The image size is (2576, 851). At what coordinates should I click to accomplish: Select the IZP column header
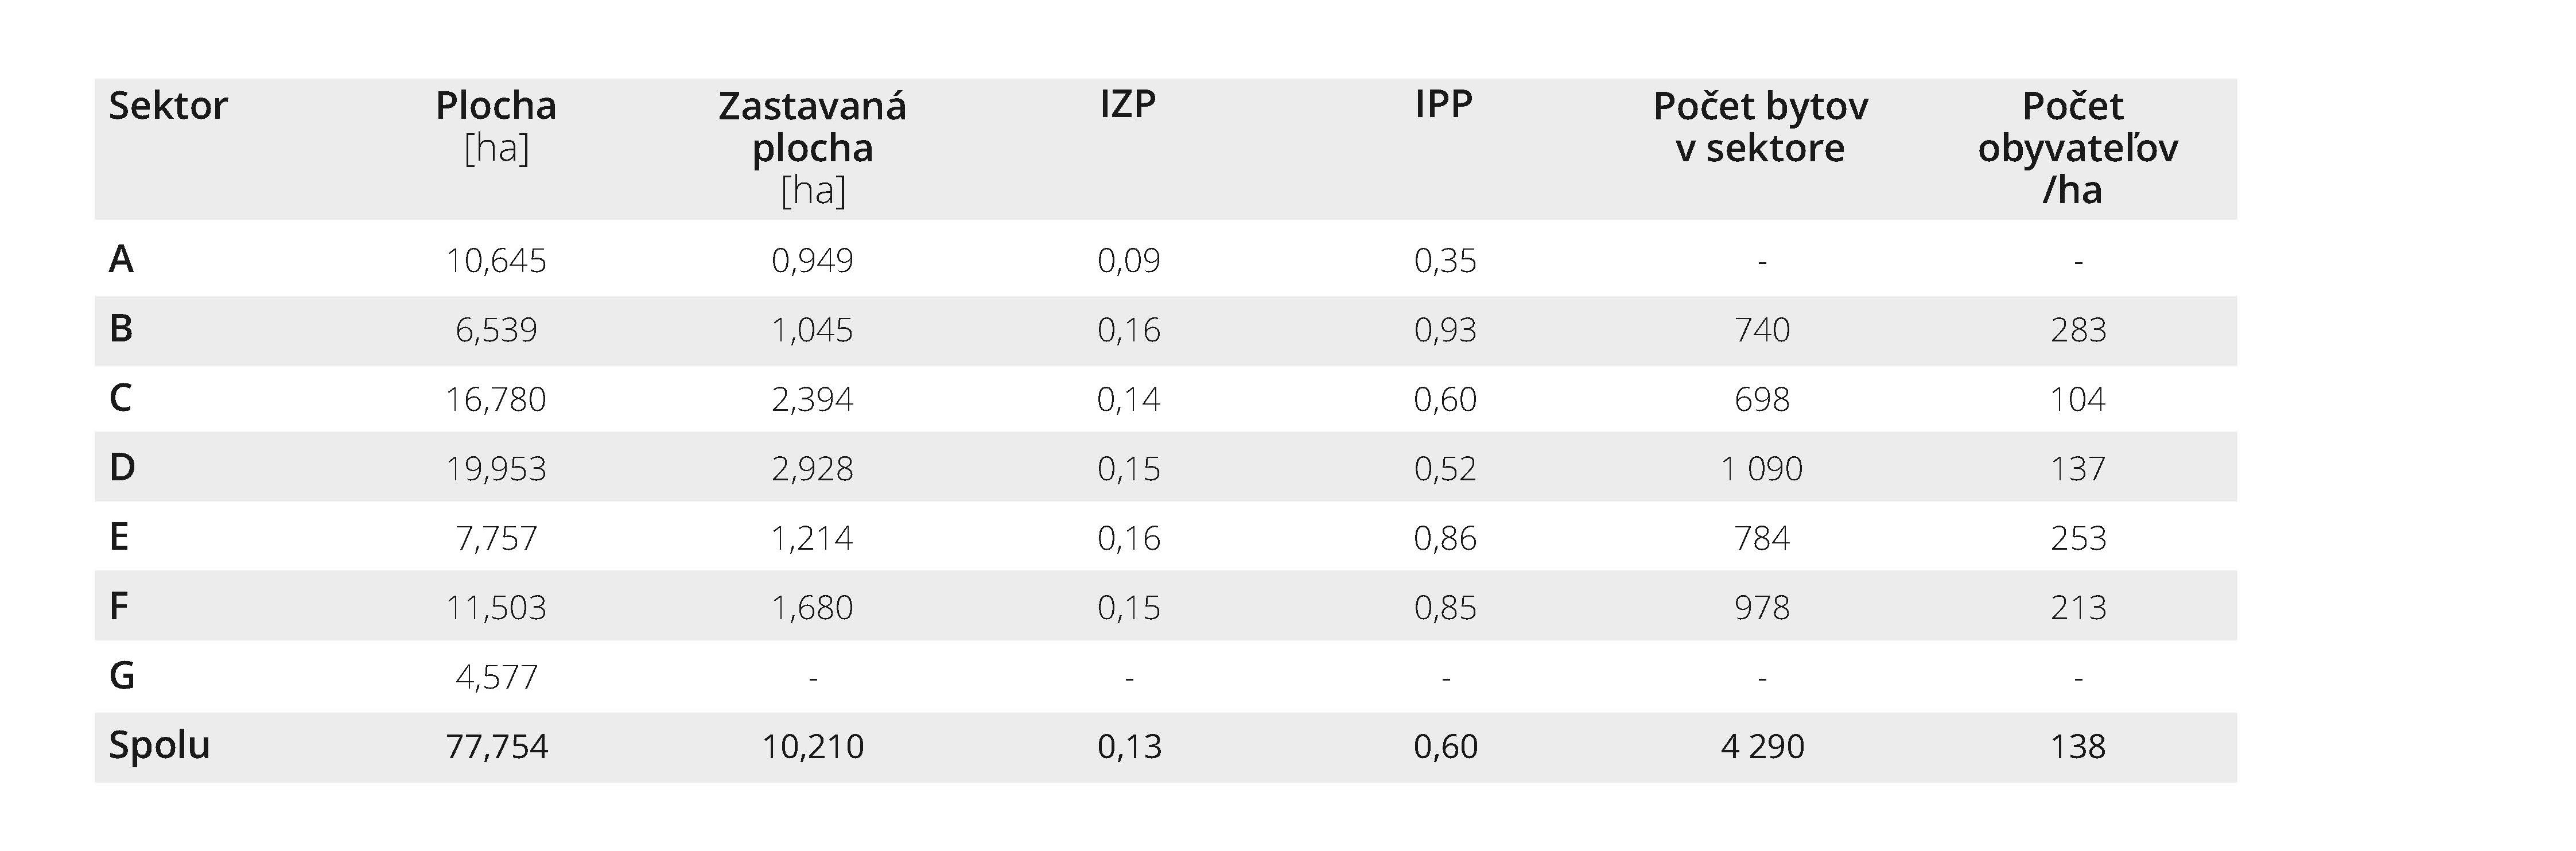1128,104
